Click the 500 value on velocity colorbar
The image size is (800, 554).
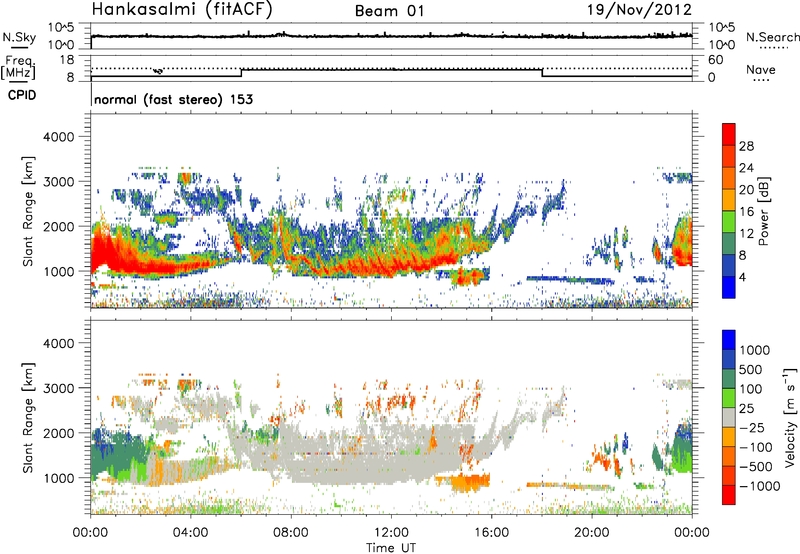point(751,369)
